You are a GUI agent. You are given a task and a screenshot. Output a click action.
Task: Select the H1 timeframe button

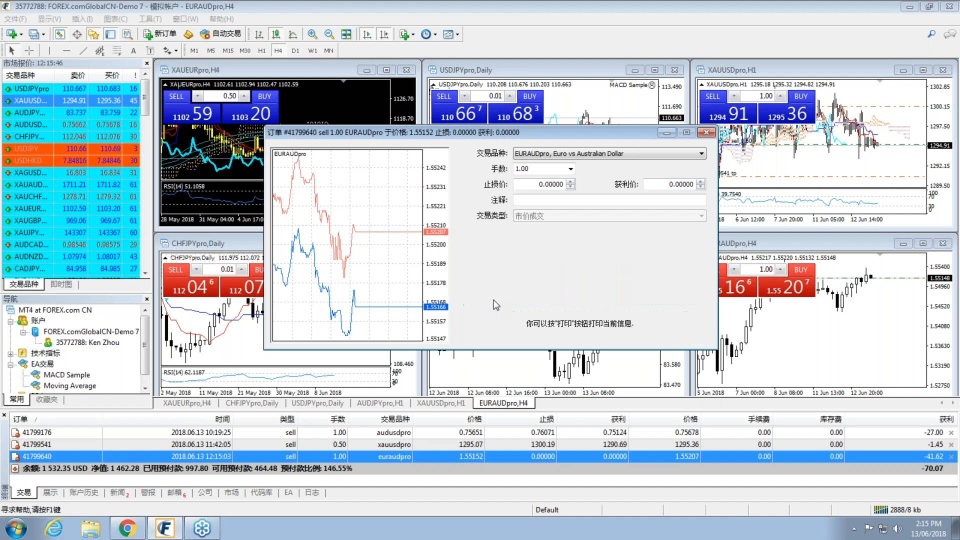click(x=262, y=50)
